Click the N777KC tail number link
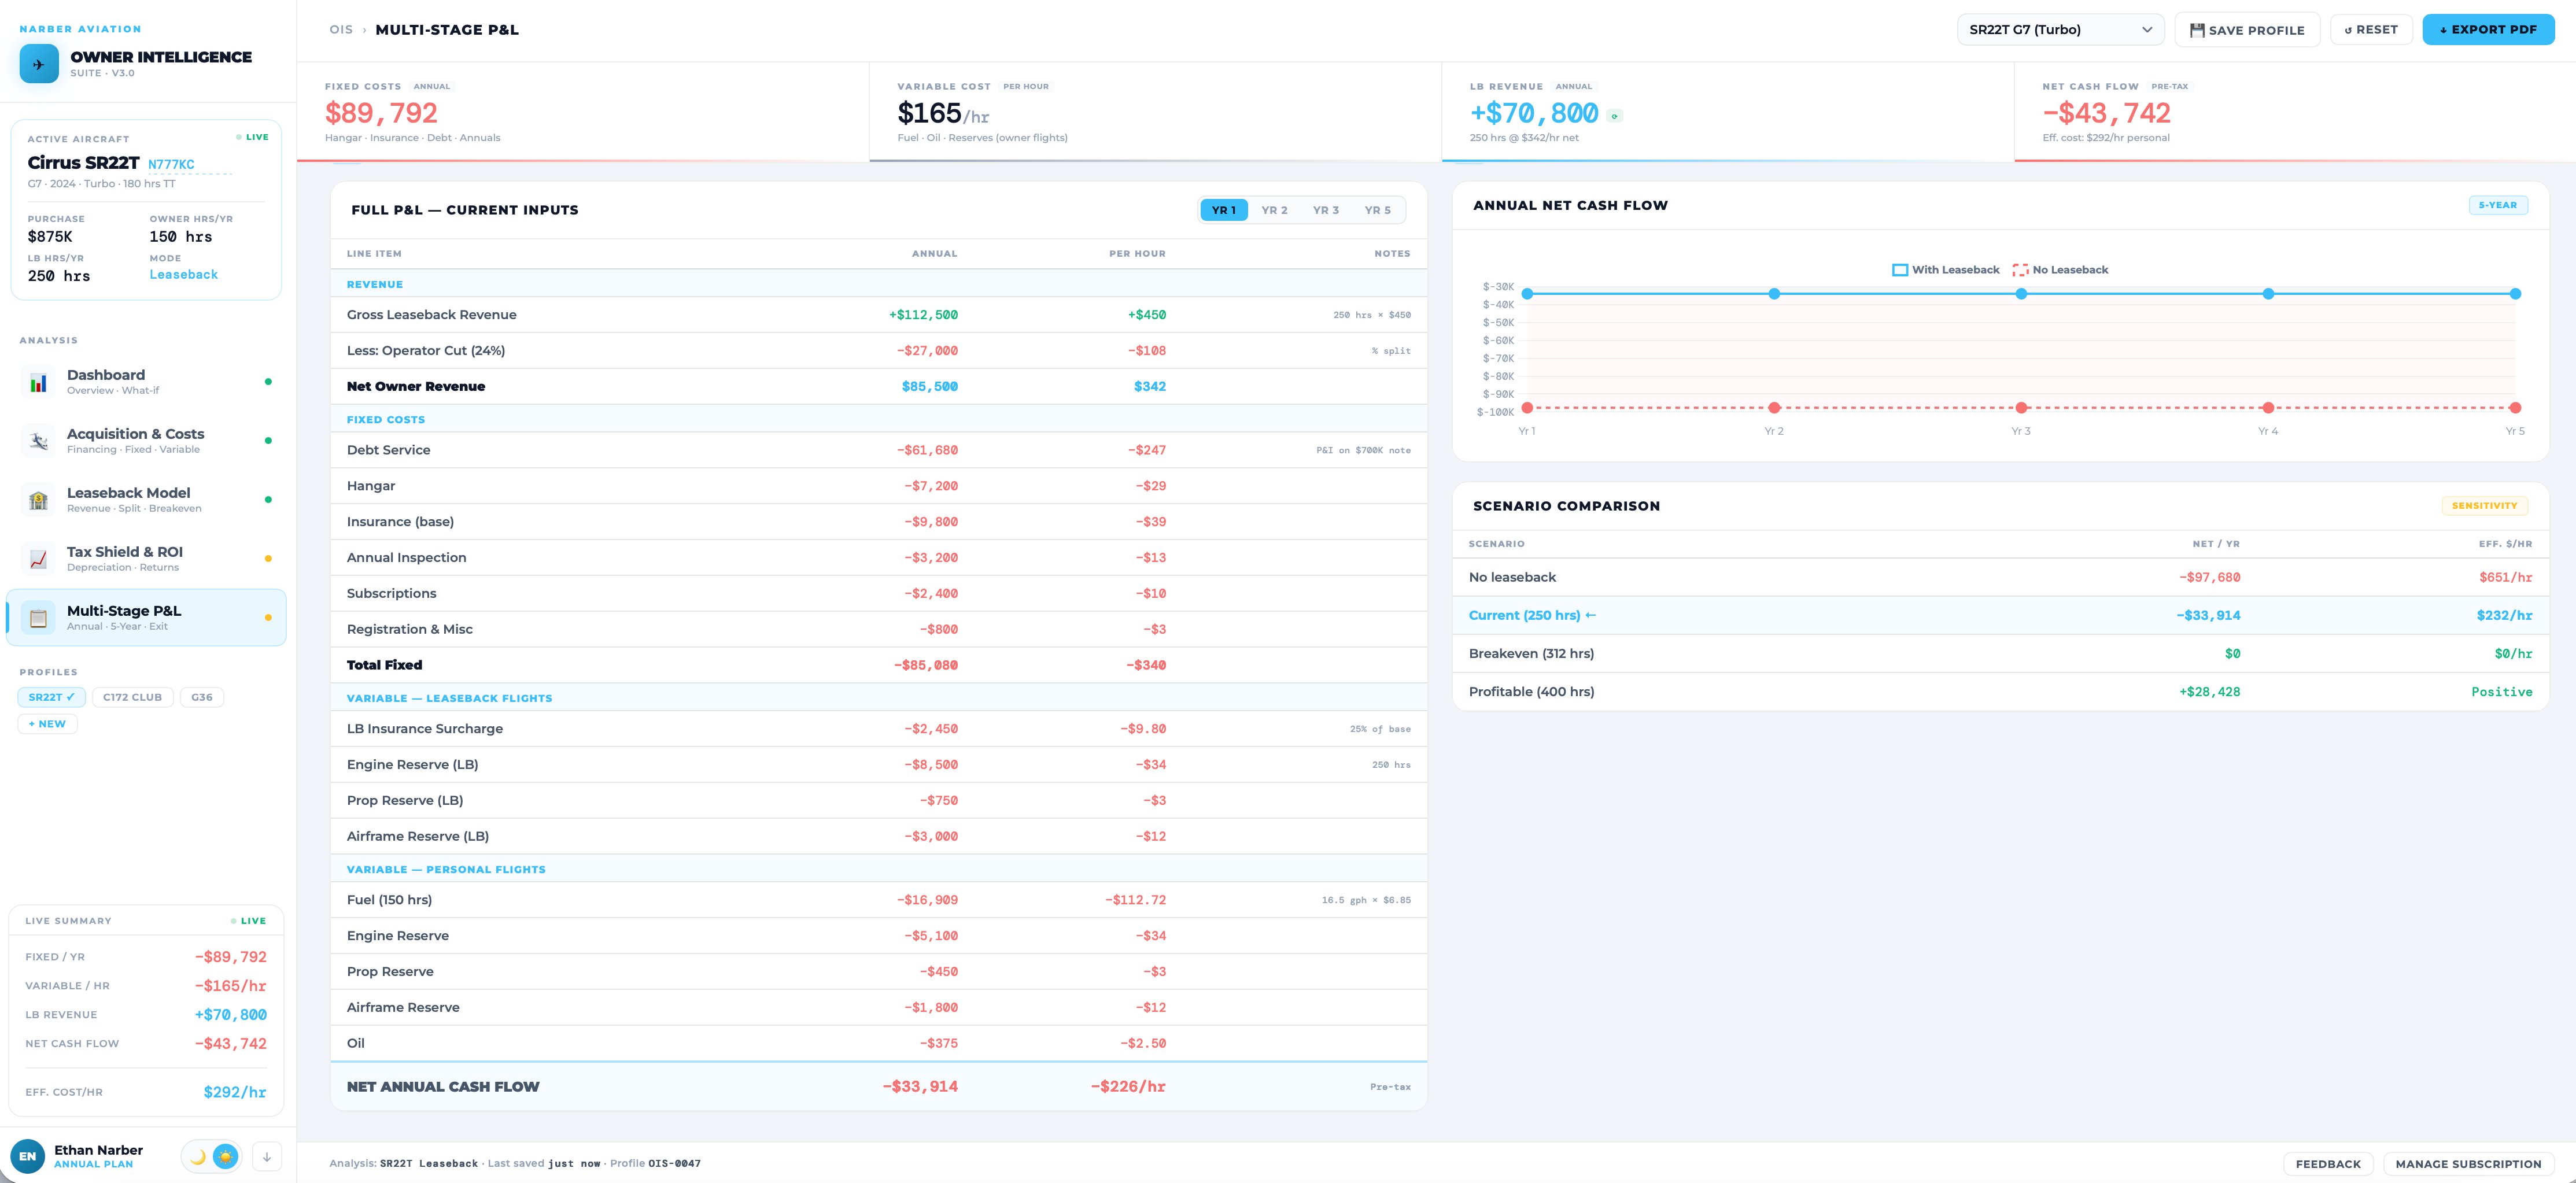 (x=171, y=165)
